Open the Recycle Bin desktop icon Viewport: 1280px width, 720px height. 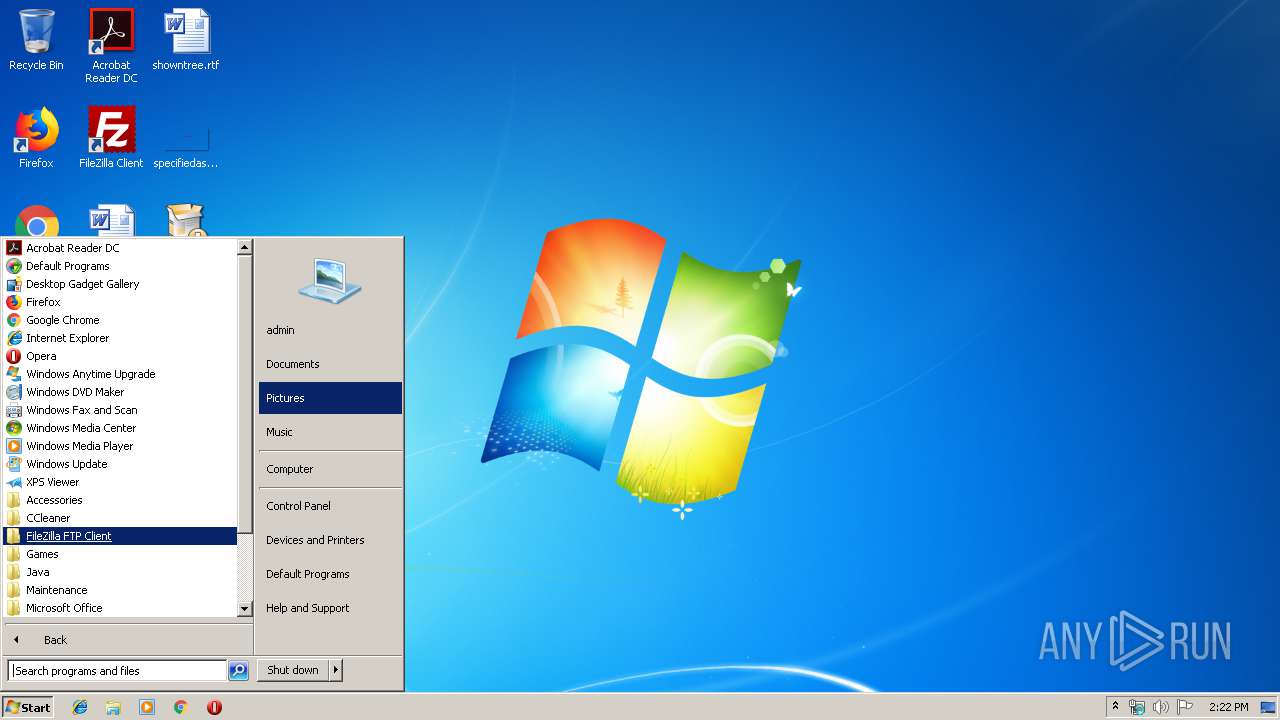pyautogui.click(x=36, y=40)
